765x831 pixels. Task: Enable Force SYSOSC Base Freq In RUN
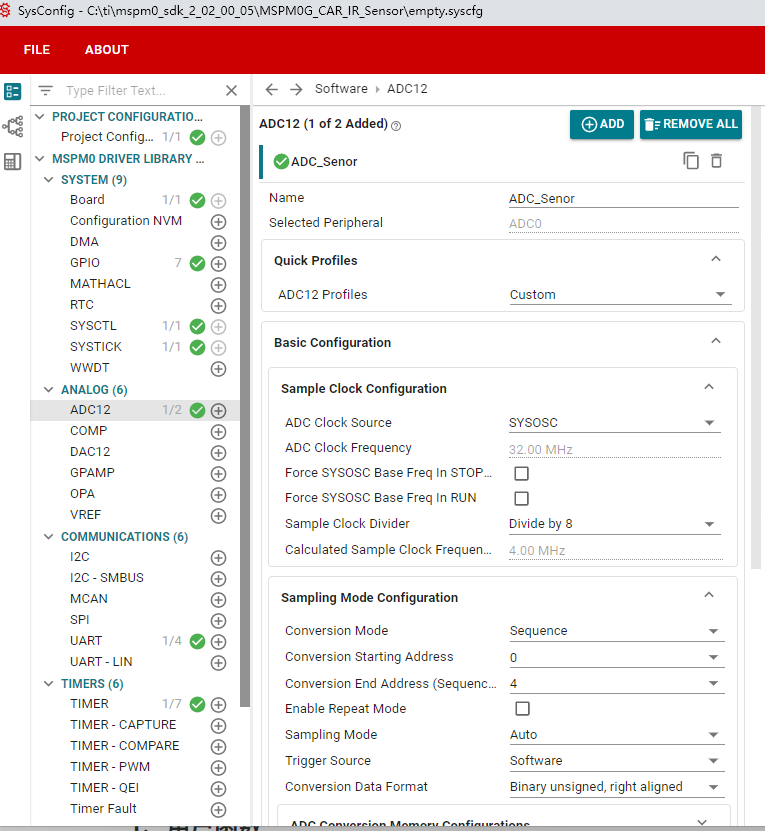pos(522,498)
